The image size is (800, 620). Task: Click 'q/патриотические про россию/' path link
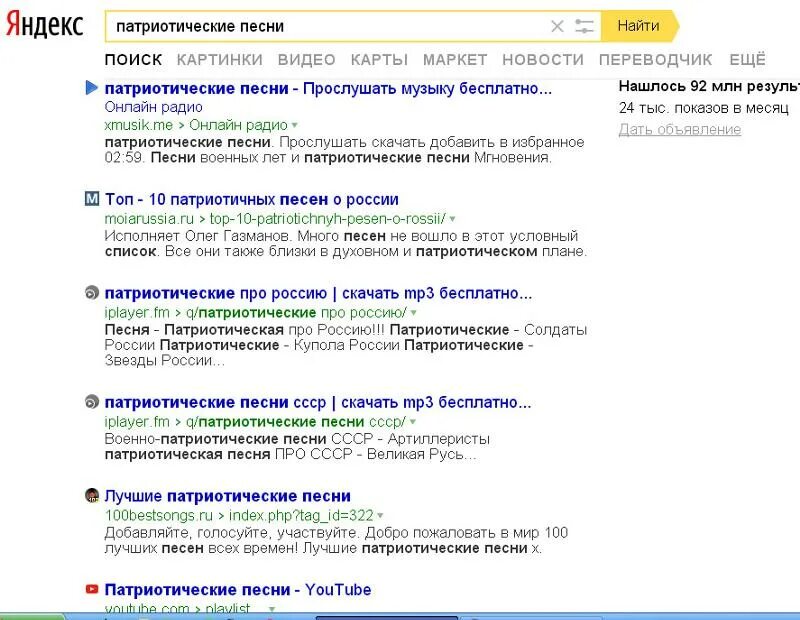click(296, 312)
